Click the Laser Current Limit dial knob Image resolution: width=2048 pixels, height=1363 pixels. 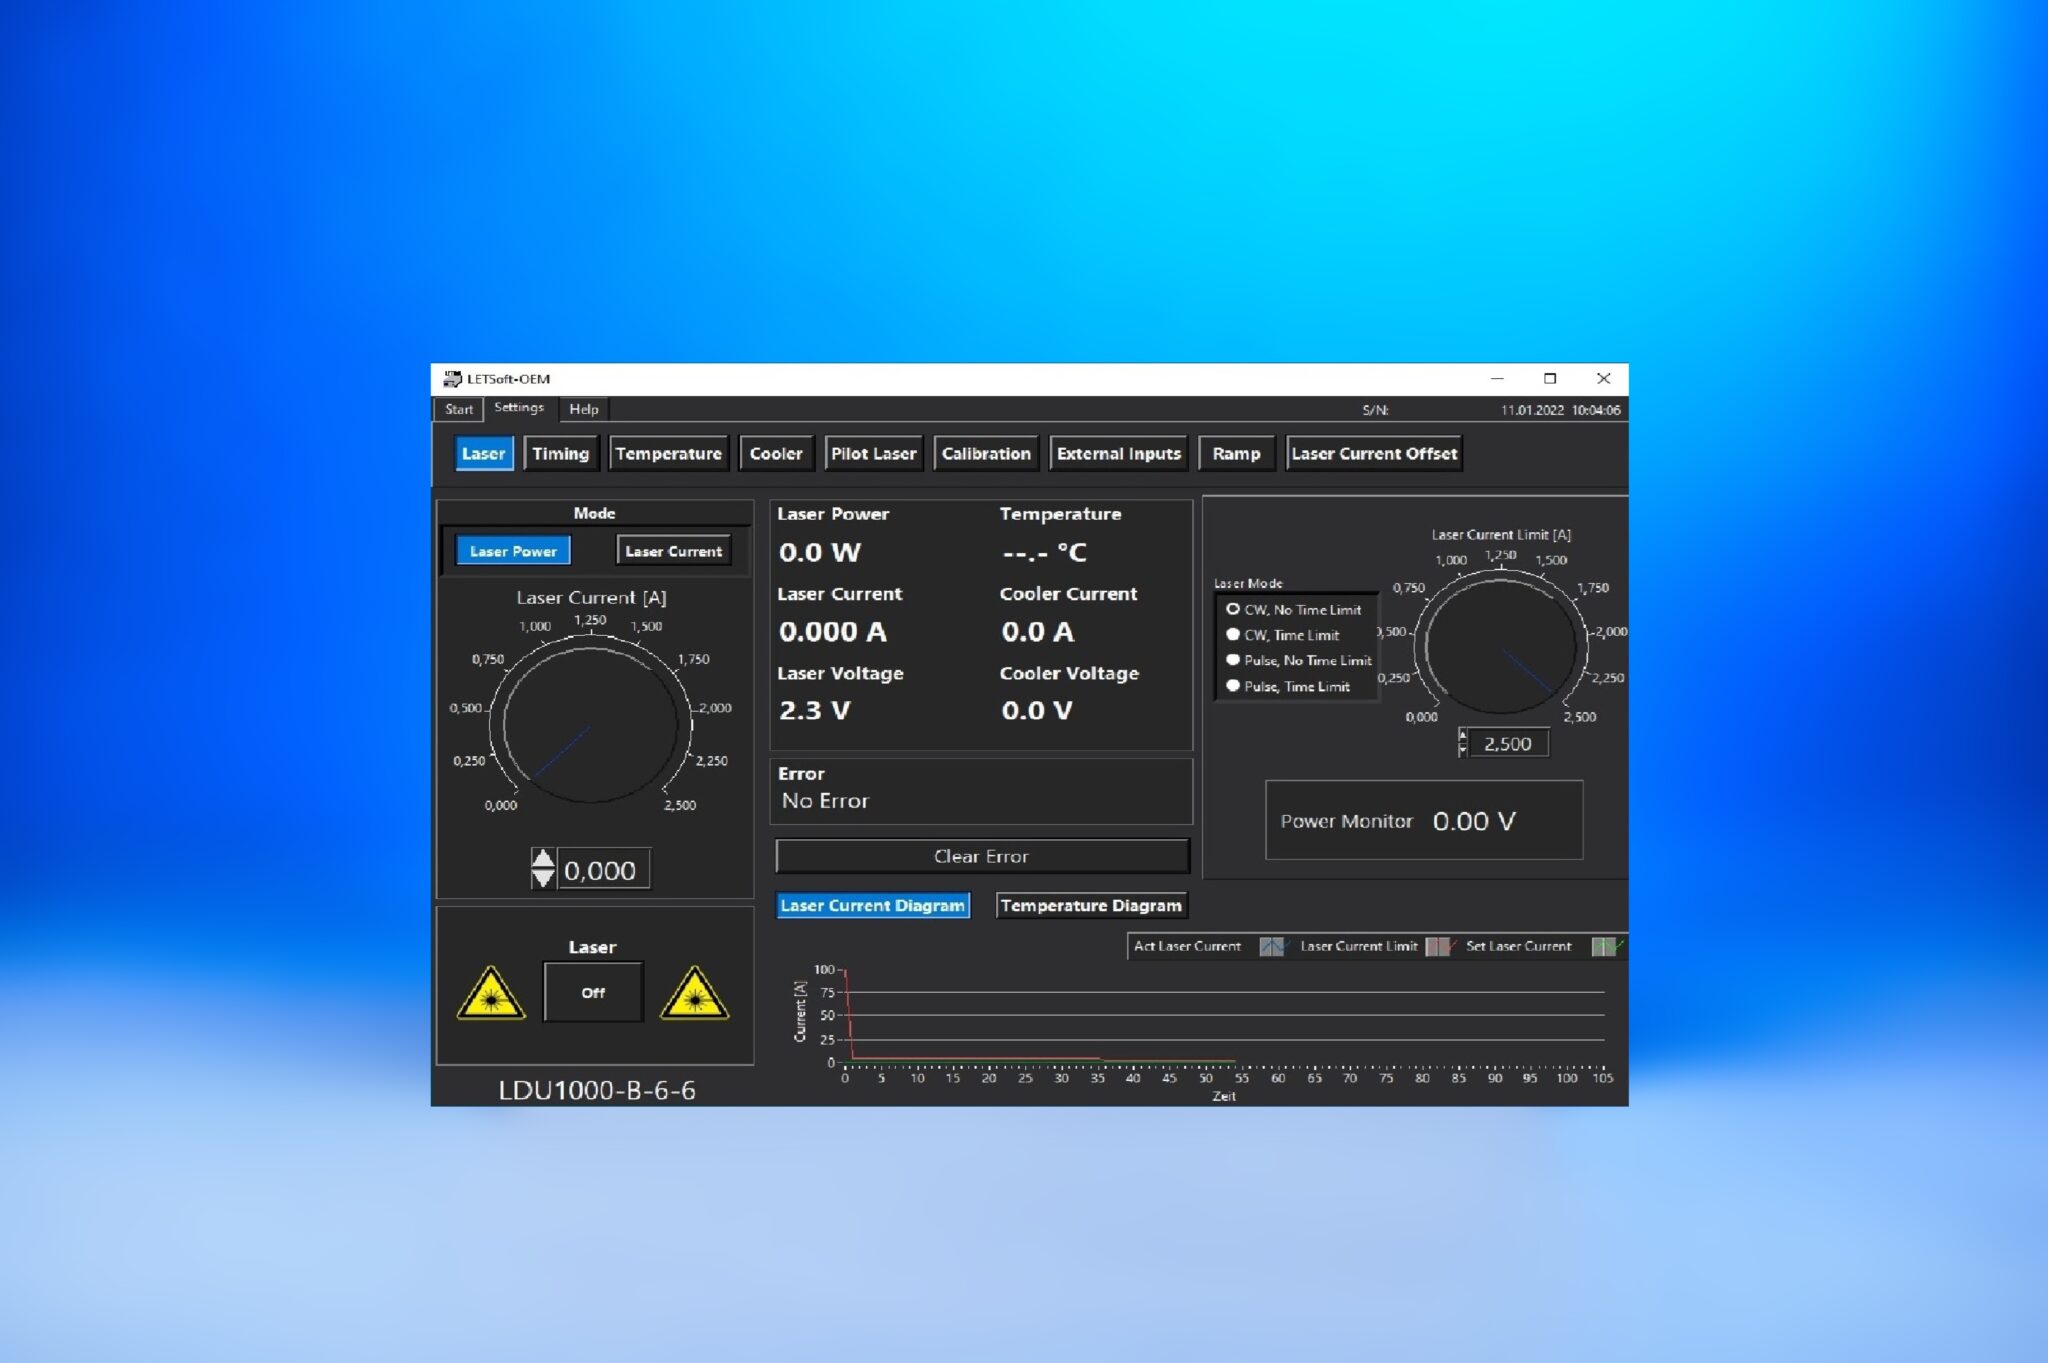(x=1501, y=645)
